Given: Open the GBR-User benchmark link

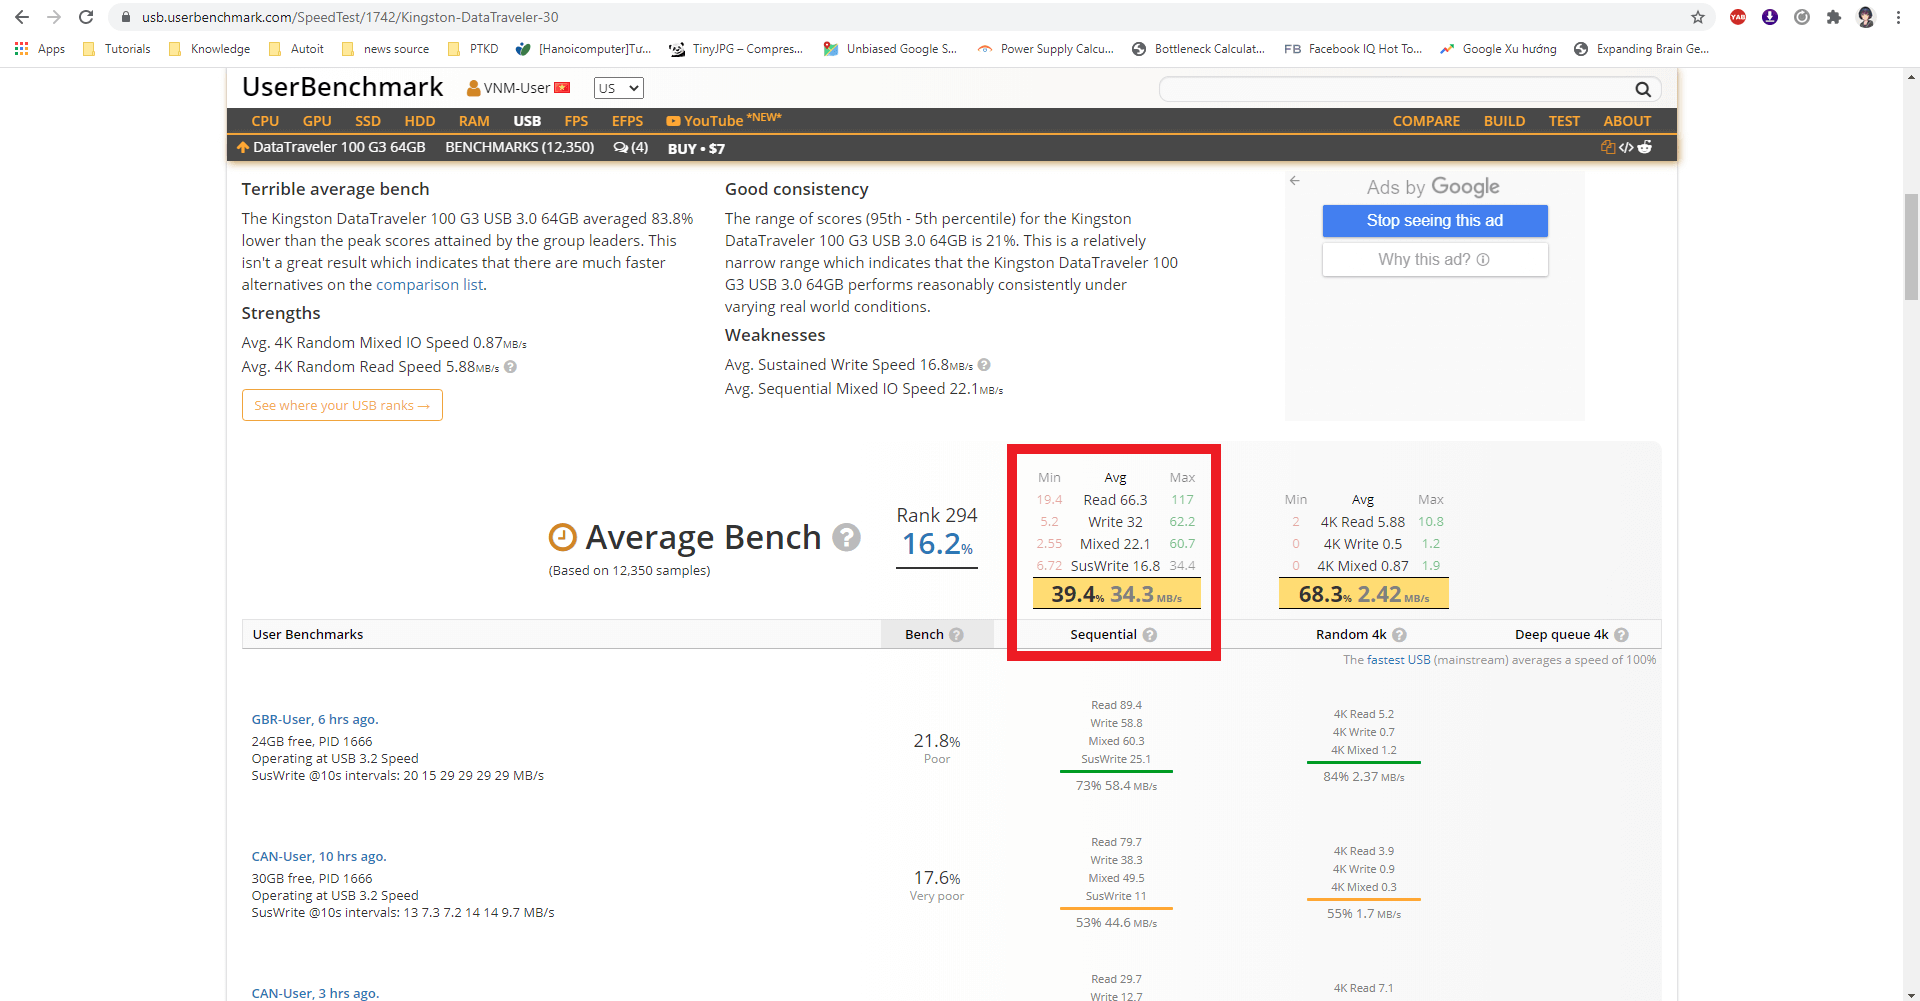Looking at the screenshot, I should click(x=314, y=719).
